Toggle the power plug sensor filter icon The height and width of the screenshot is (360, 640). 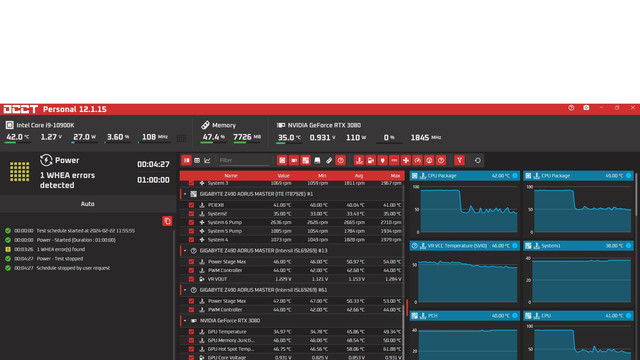382,160
